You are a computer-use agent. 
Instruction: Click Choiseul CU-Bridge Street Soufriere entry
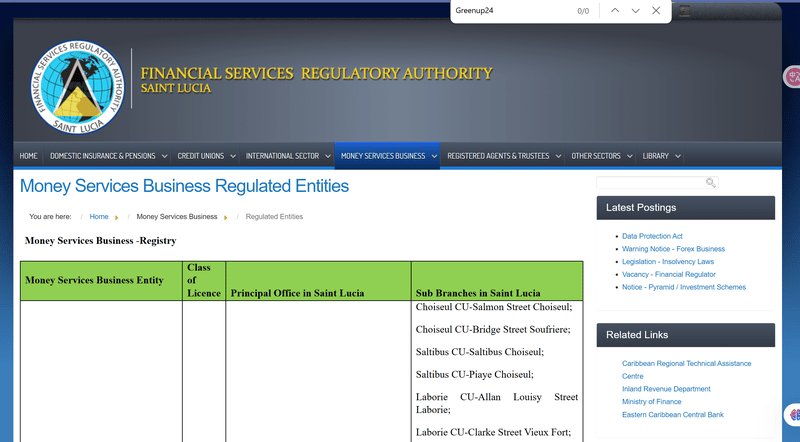click(x=493, y=329)
